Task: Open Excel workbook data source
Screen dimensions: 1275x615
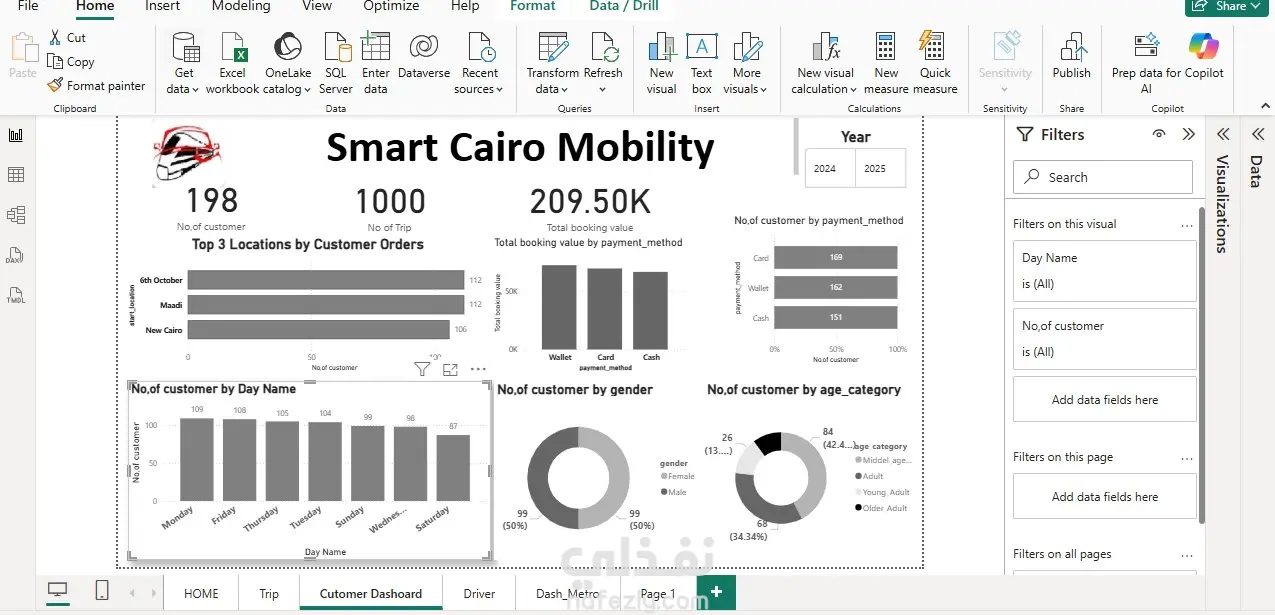Action: 233,63
